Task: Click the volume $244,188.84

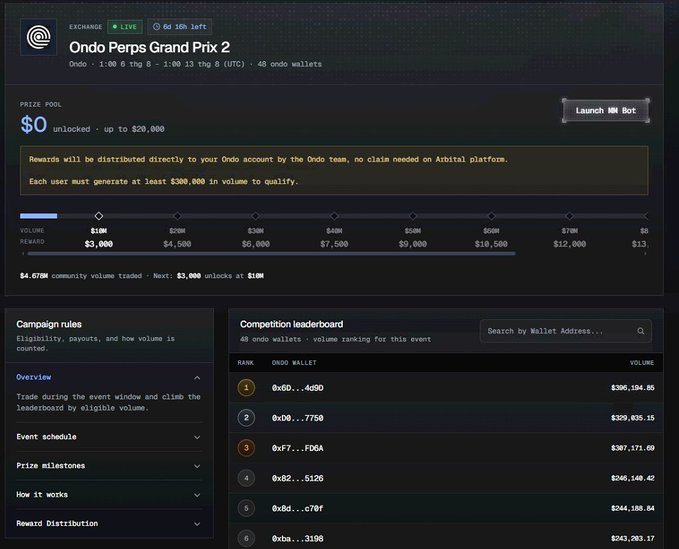Action: 633,508
